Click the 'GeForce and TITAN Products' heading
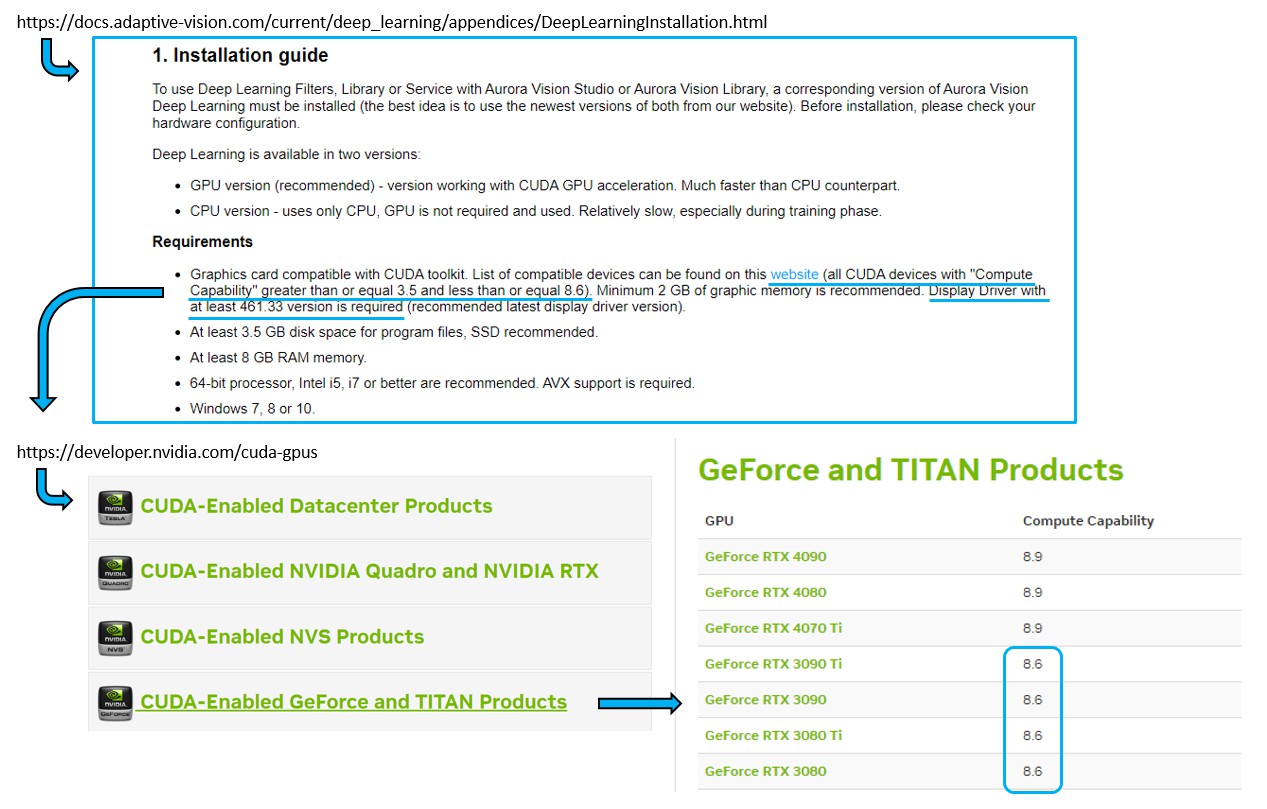The height and width of the screenshot is (809, 1267). (x=911, y=470)
